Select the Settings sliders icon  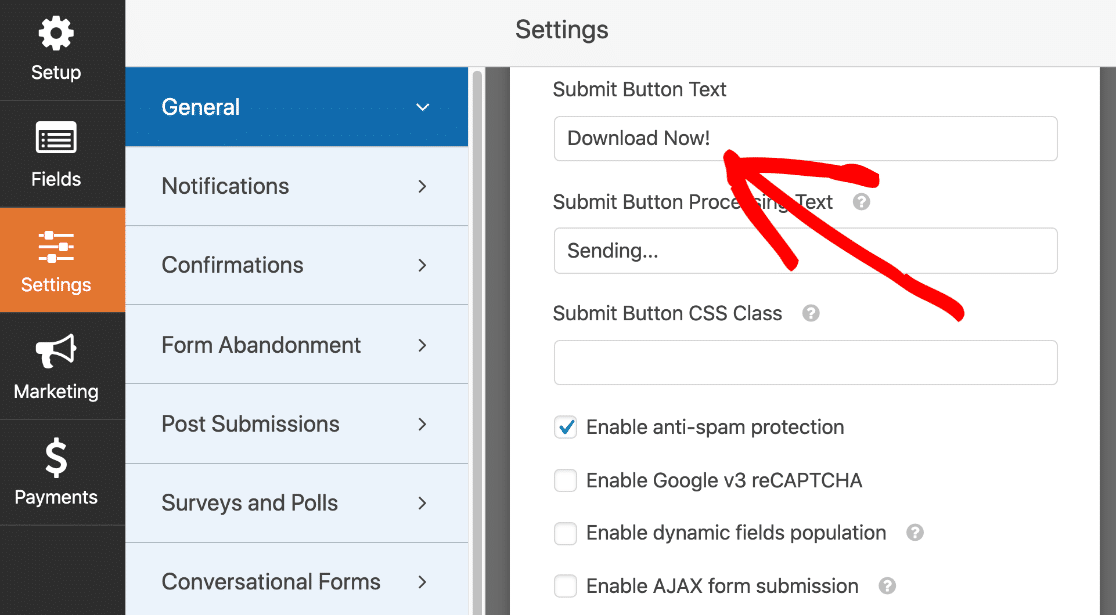tap(56, 247)
